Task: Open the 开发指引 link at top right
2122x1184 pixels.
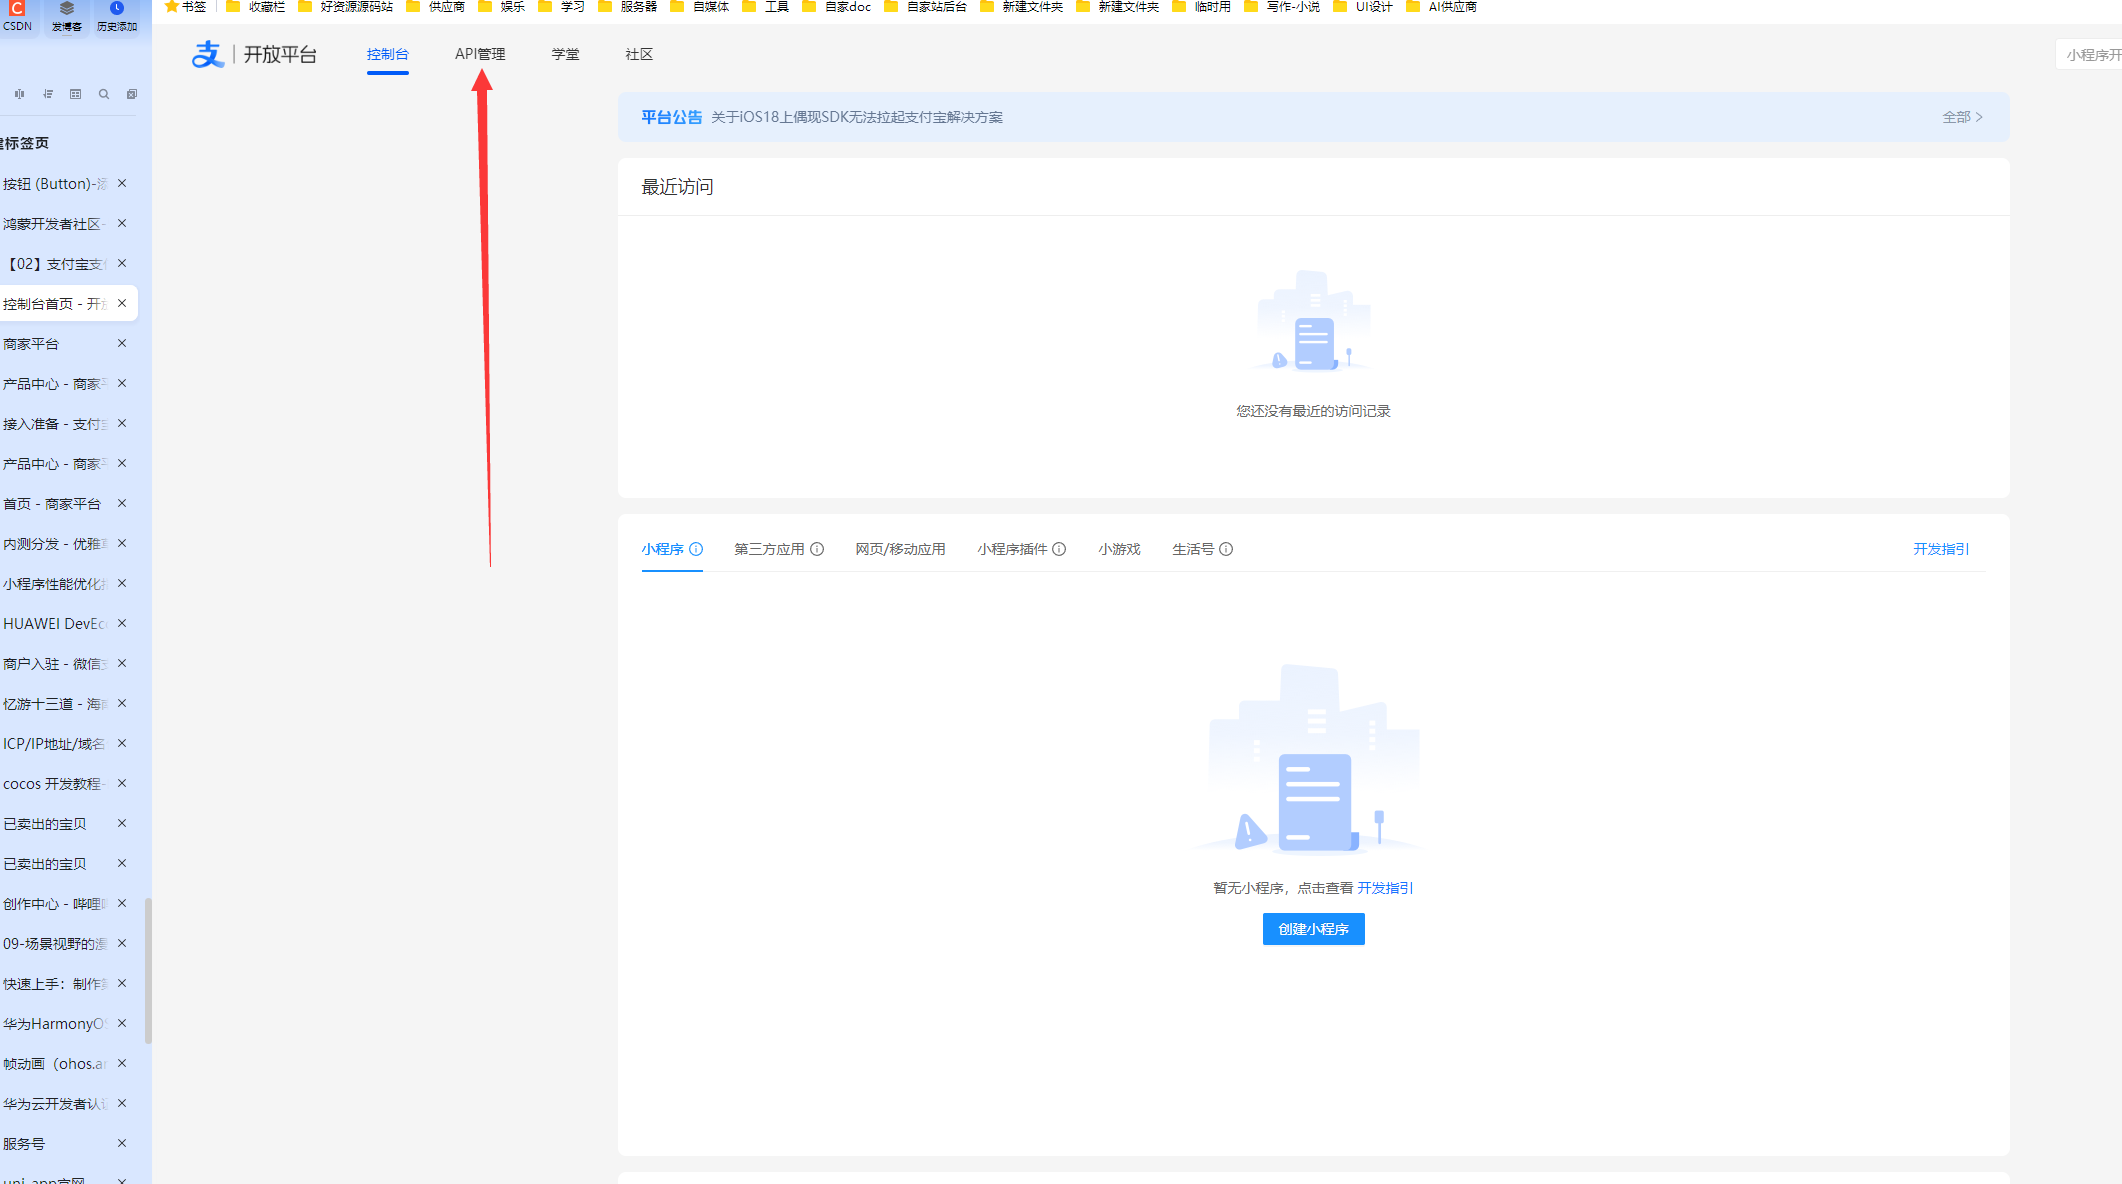Action: tap(1941, 549)
